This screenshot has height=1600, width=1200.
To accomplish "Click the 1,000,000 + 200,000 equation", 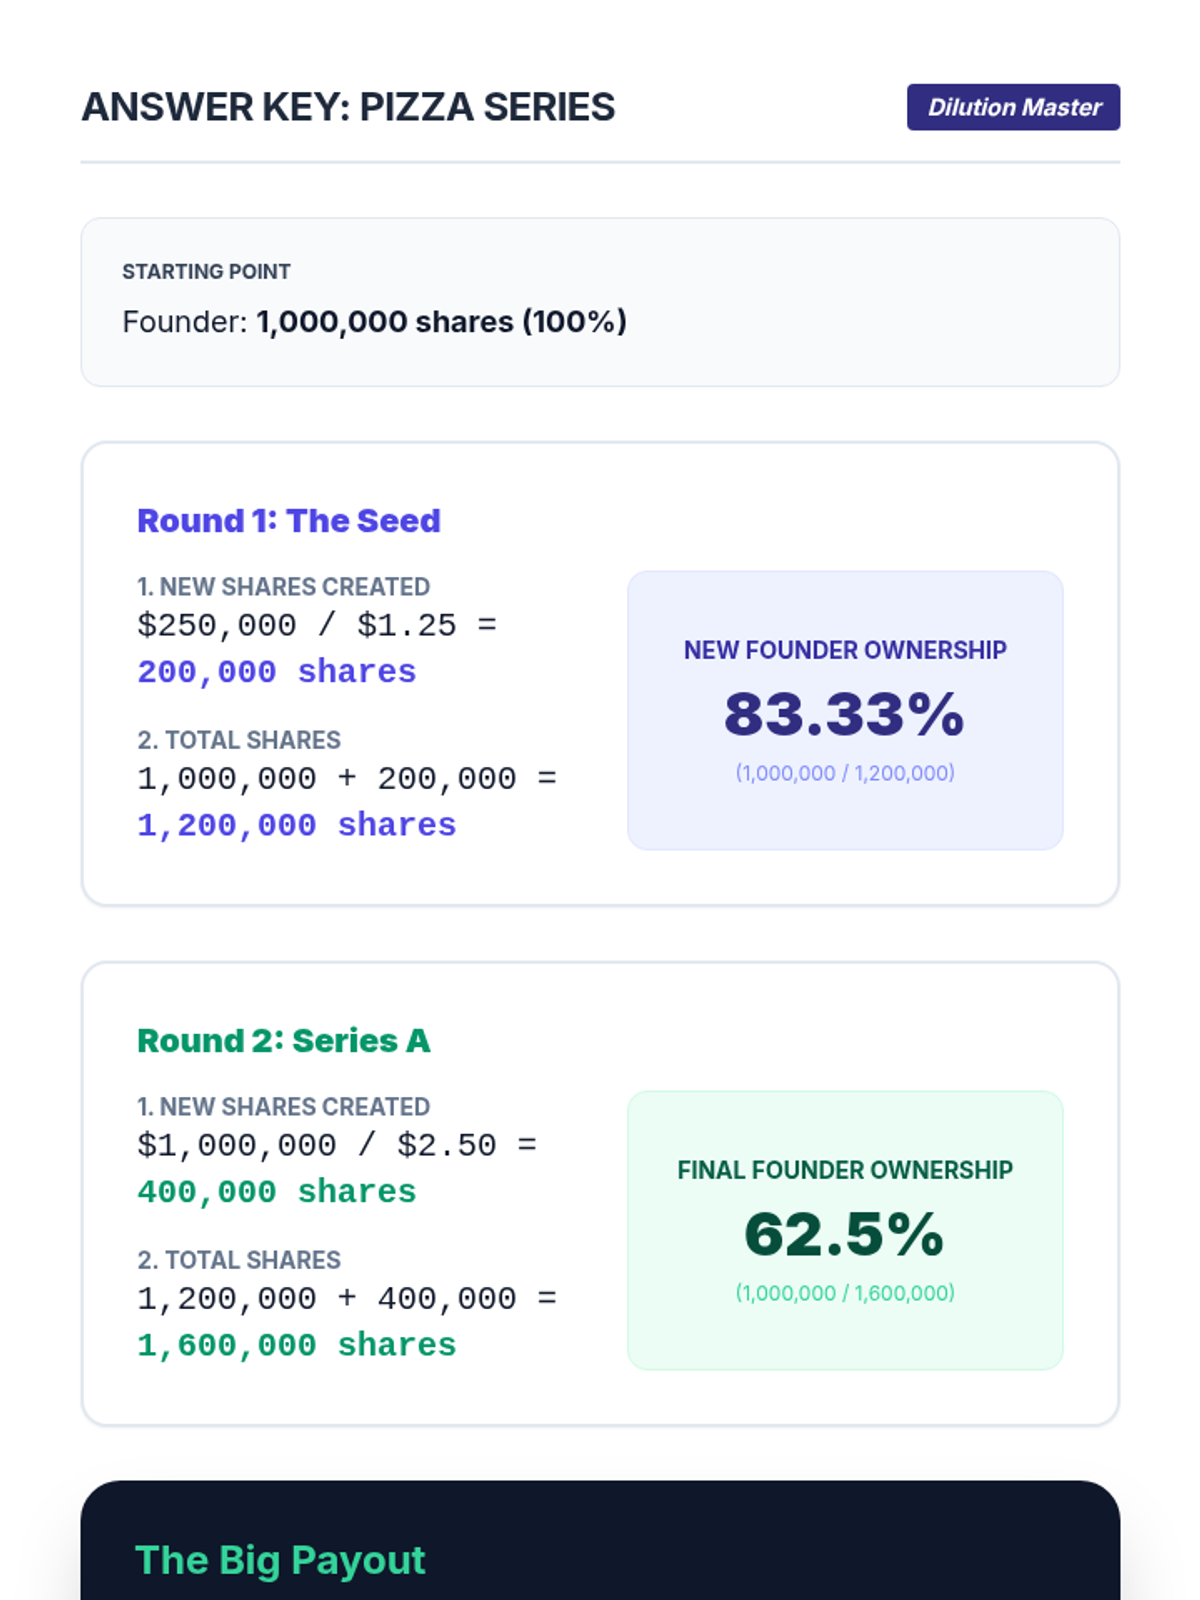I will point(346,779).
